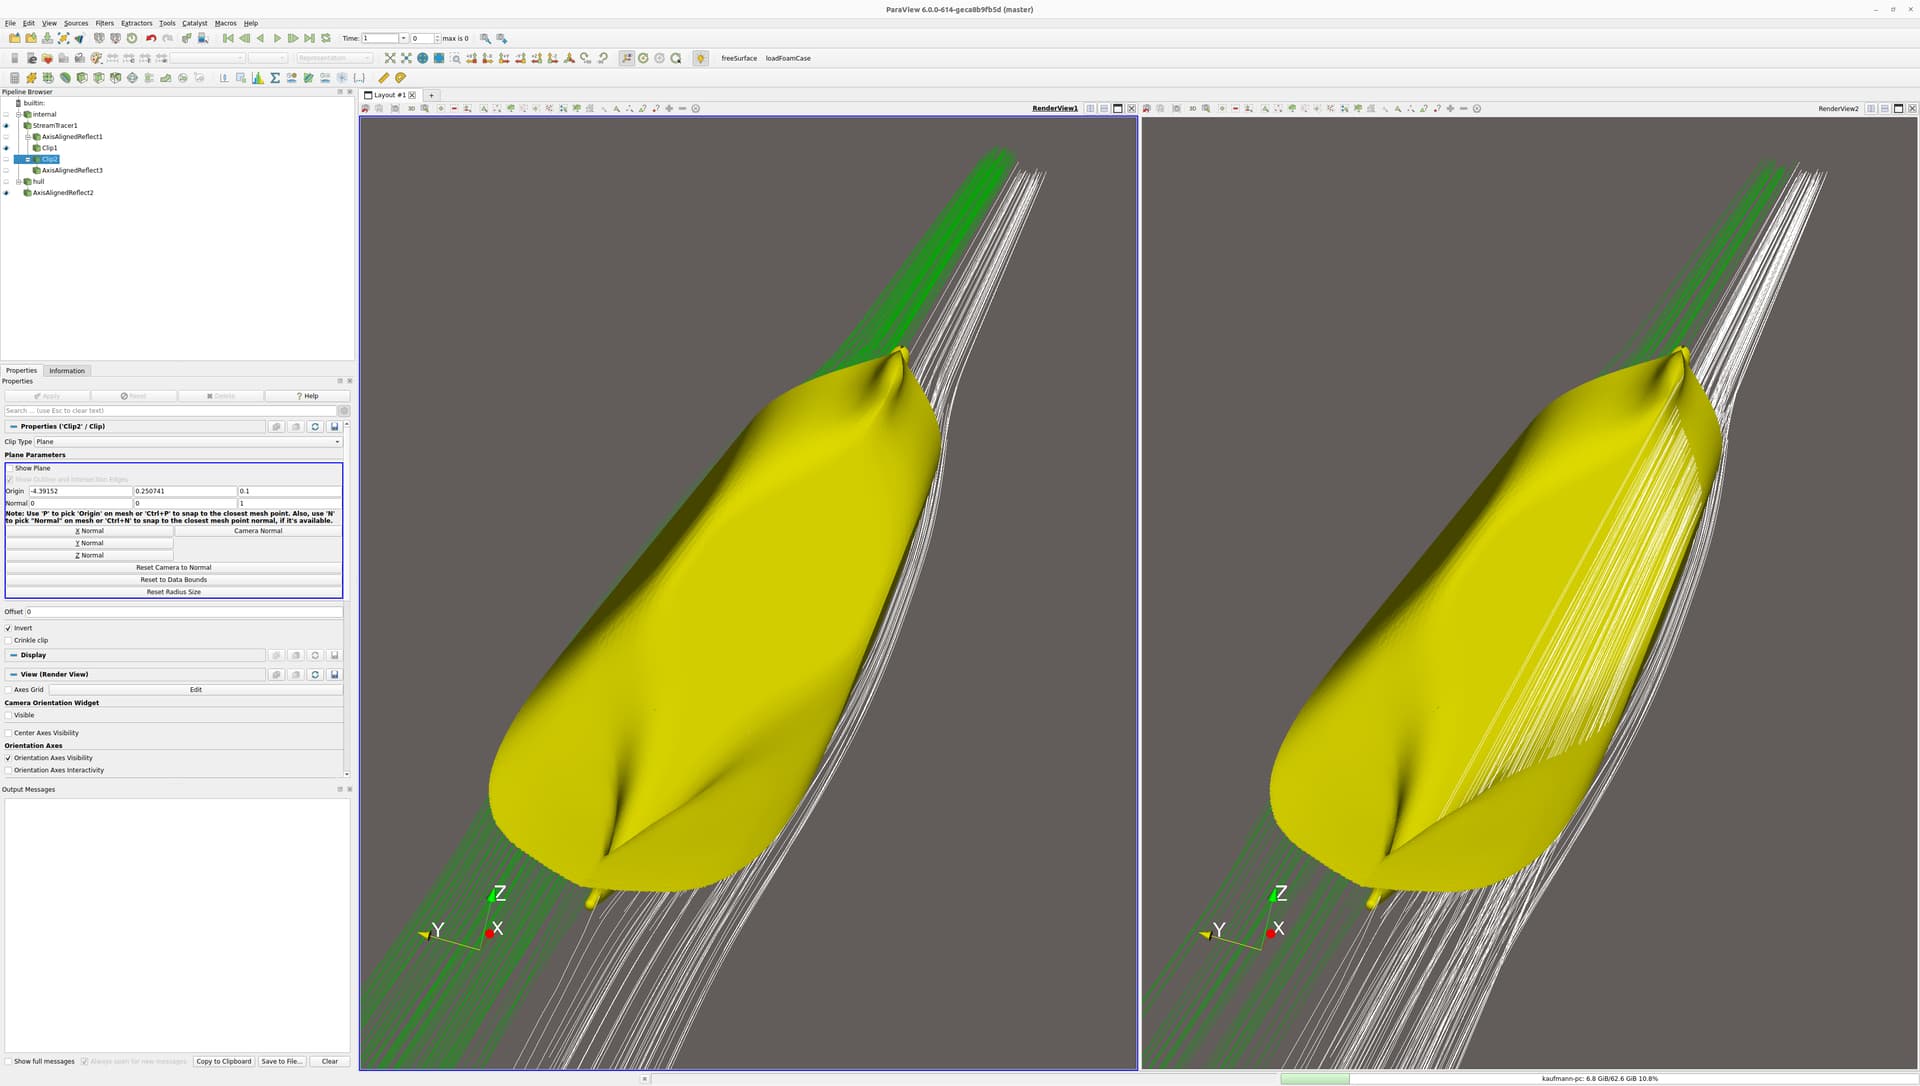Collapse the hull tree node
This screenshot has width=1920, height=1086.
pos(18,182)
